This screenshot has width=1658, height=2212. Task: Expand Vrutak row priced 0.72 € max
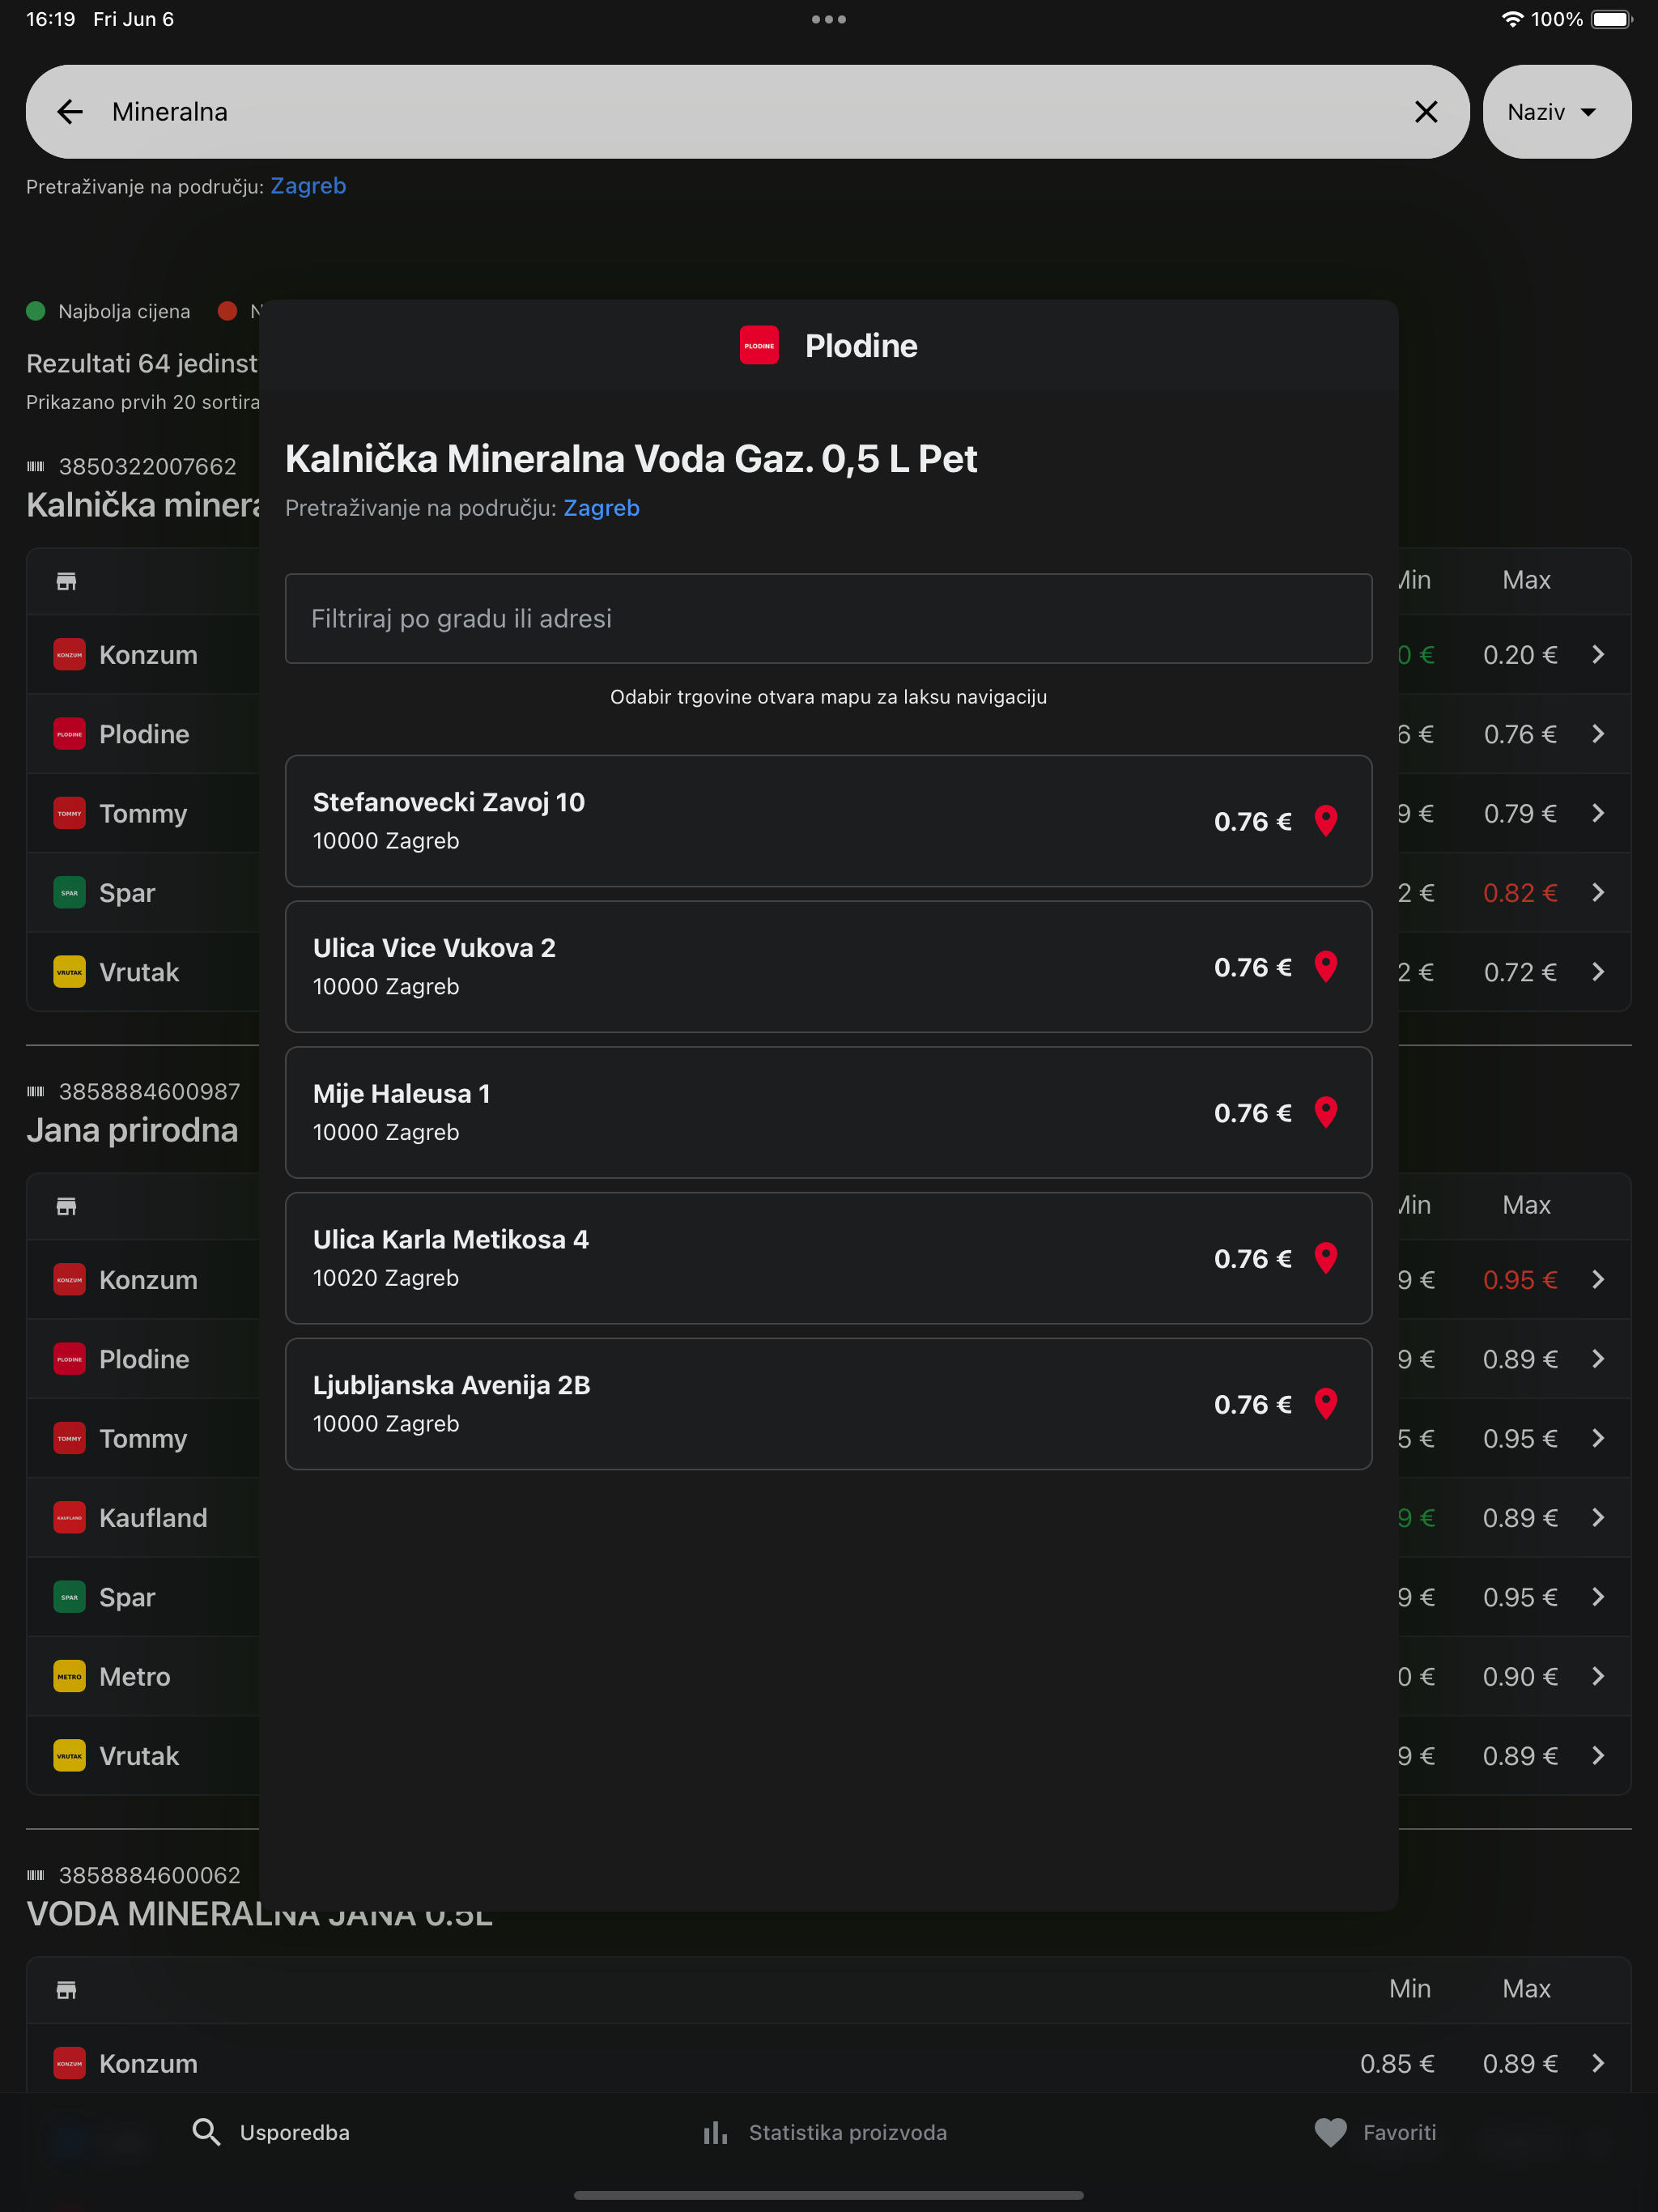(1598, 972)
